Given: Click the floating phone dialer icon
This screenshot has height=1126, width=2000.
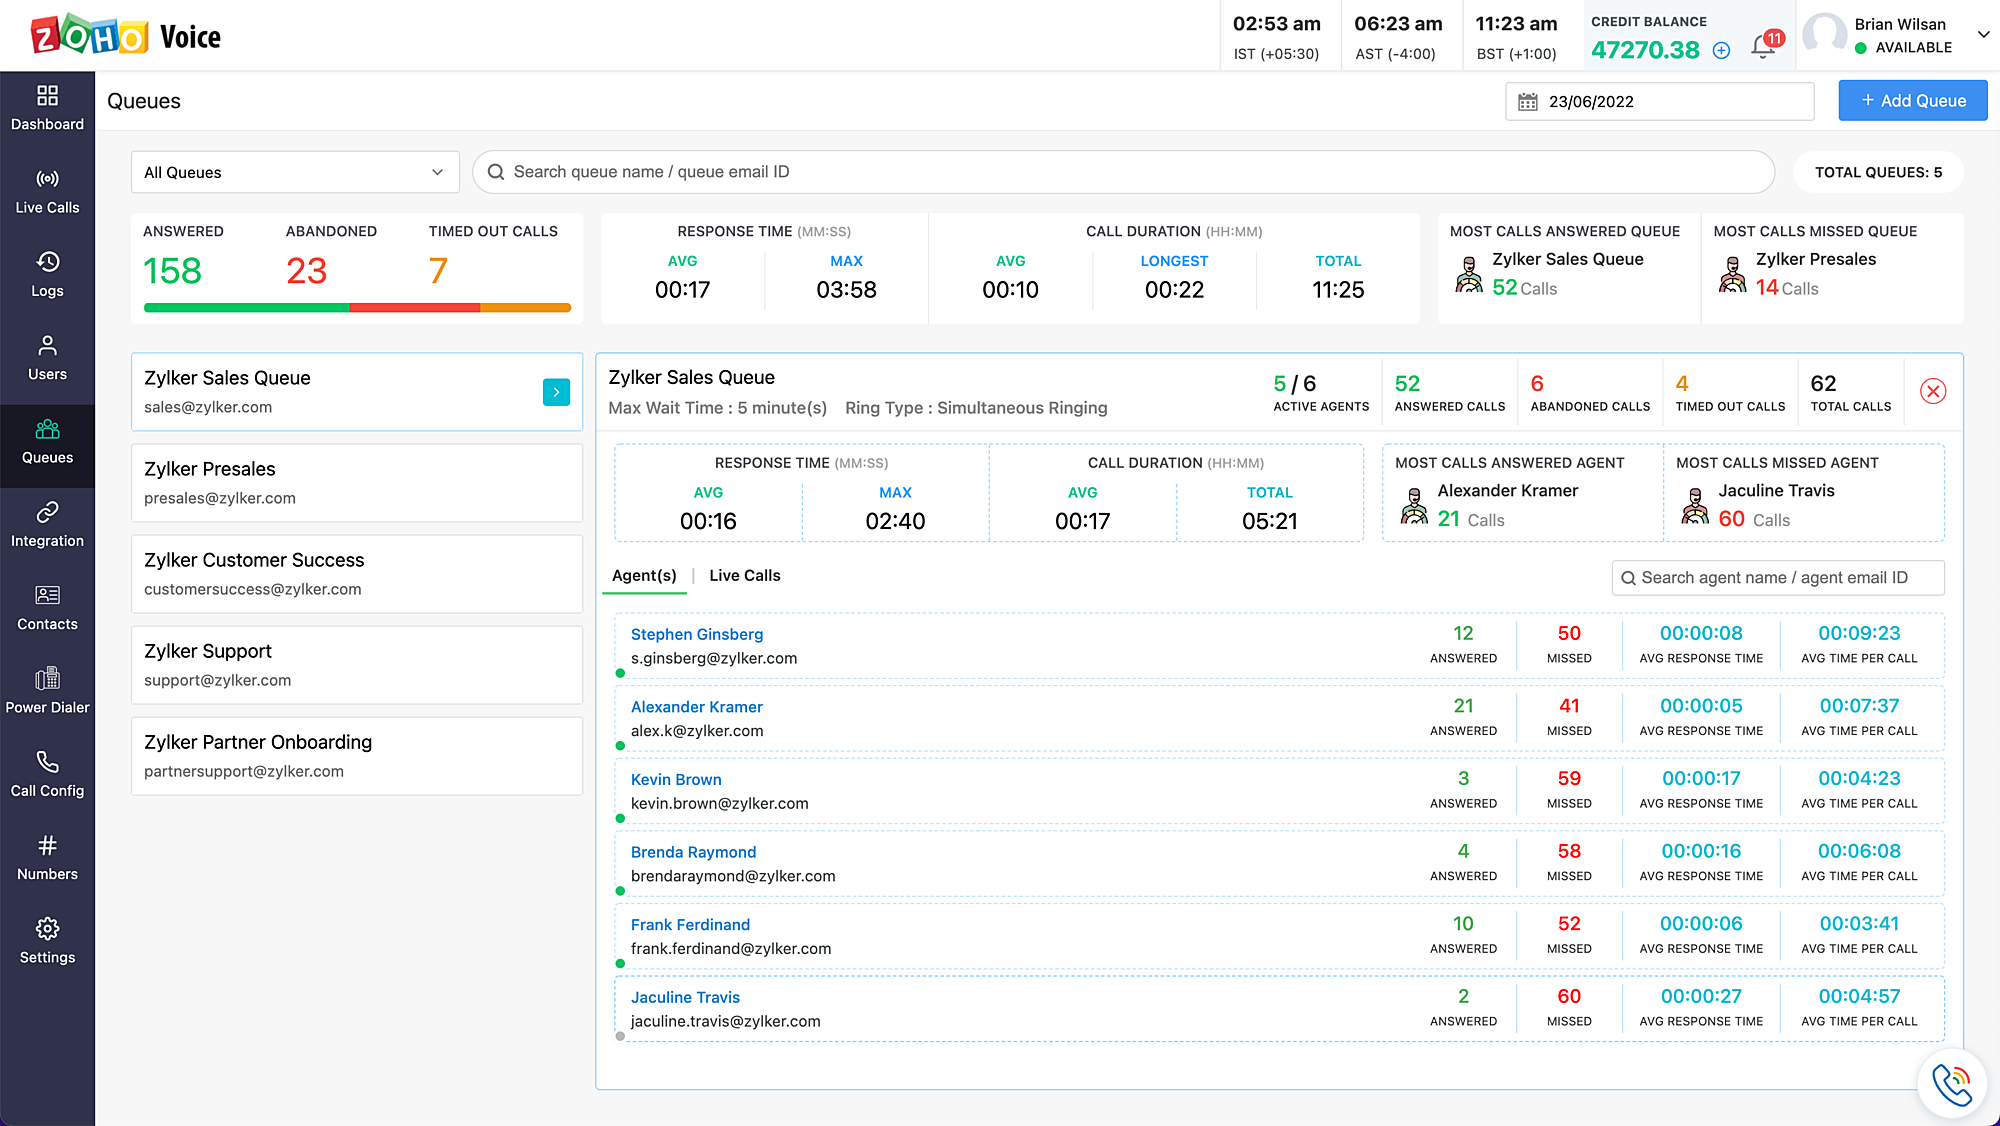Looking at the screenshot, I should (x=1951, y=1084).
